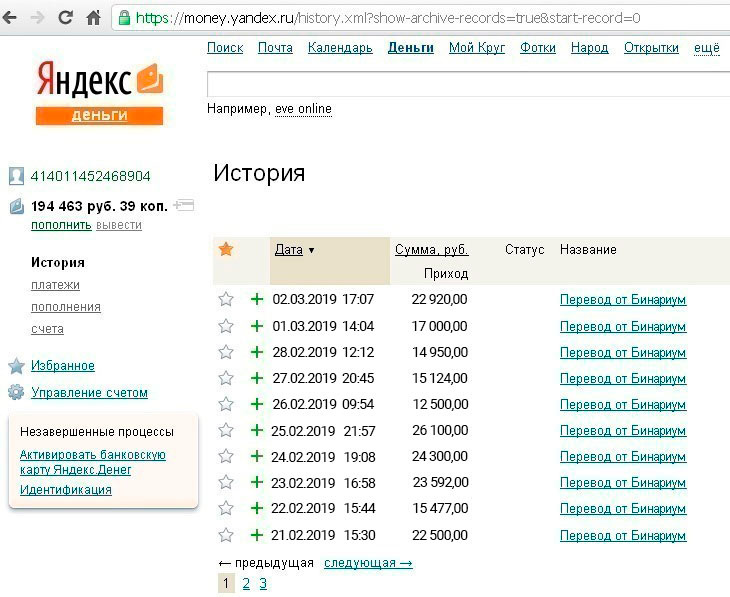Go to history page 3

point(263,583)
